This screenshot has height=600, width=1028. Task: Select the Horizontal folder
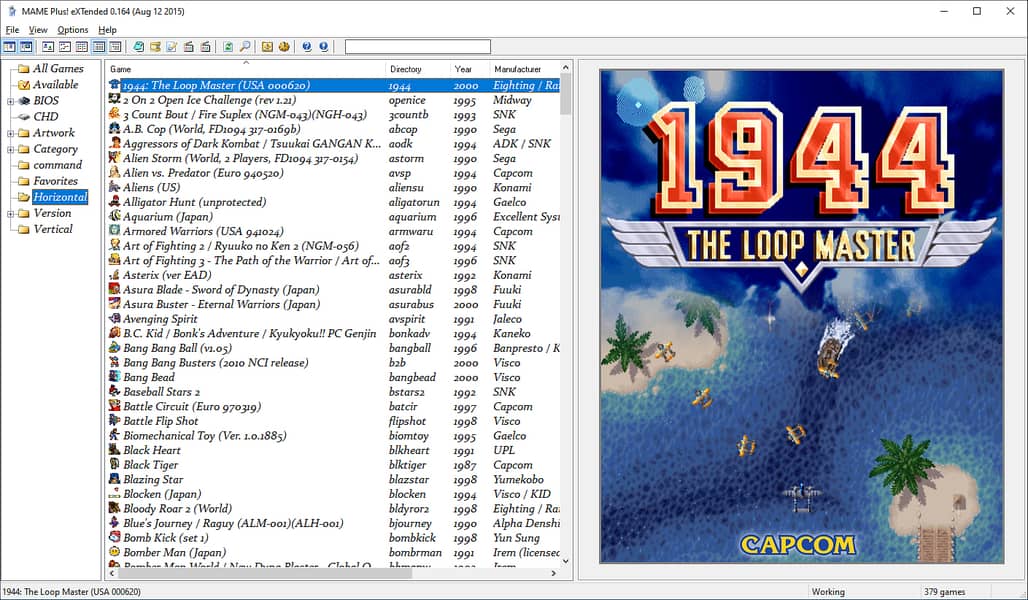point(60,197)
